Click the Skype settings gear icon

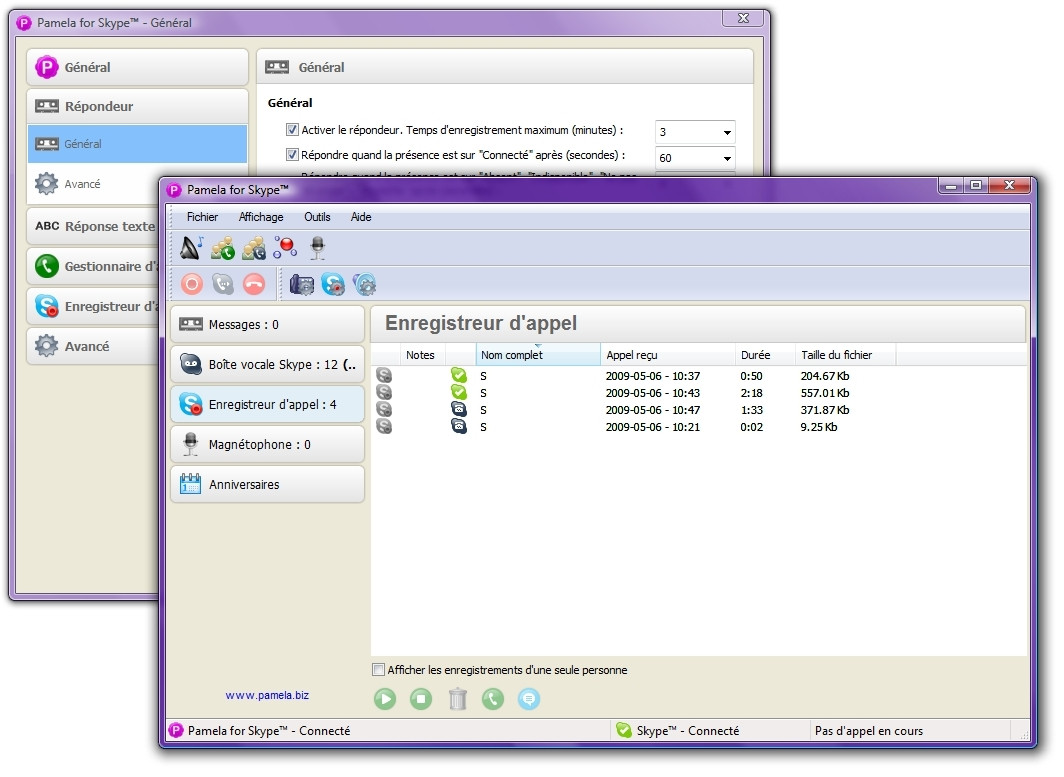(x=333, y=284)
